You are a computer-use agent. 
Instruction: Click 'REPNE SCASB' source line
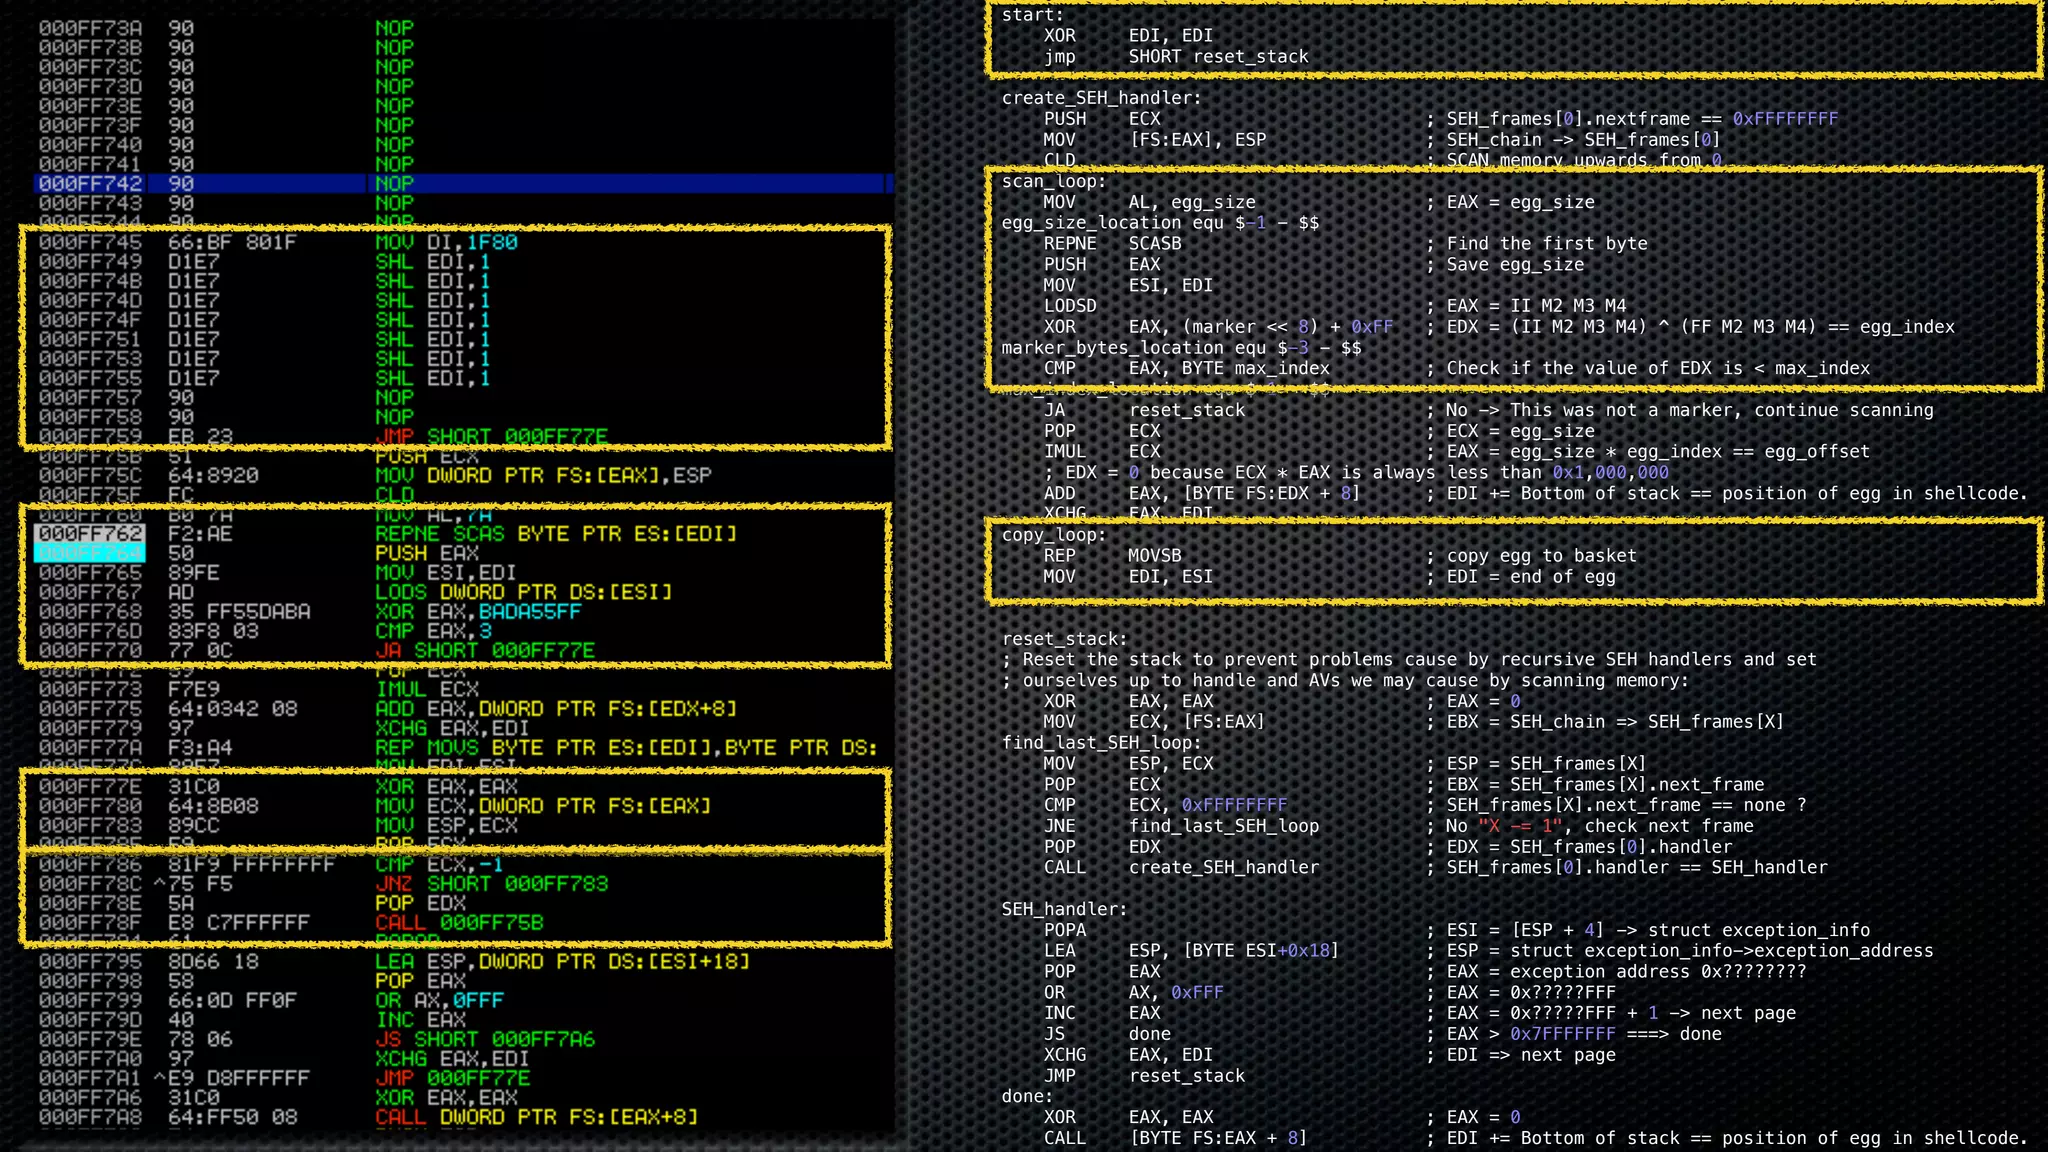coord(1113,244)
